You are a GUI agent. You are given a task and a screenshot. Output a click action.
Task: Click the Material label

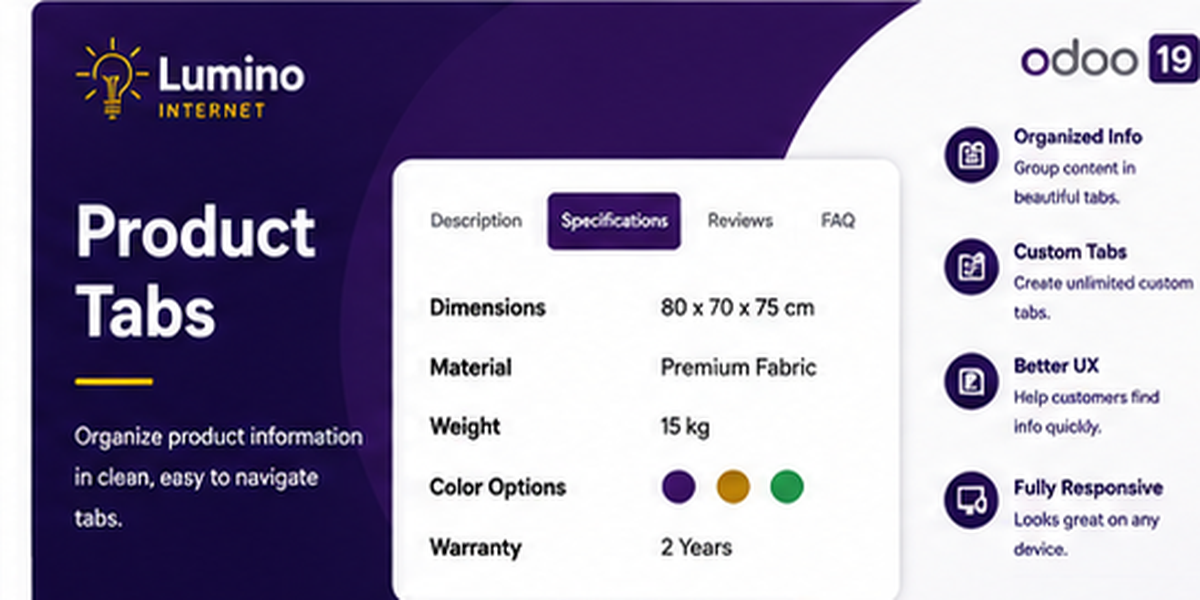pos(471,367)
